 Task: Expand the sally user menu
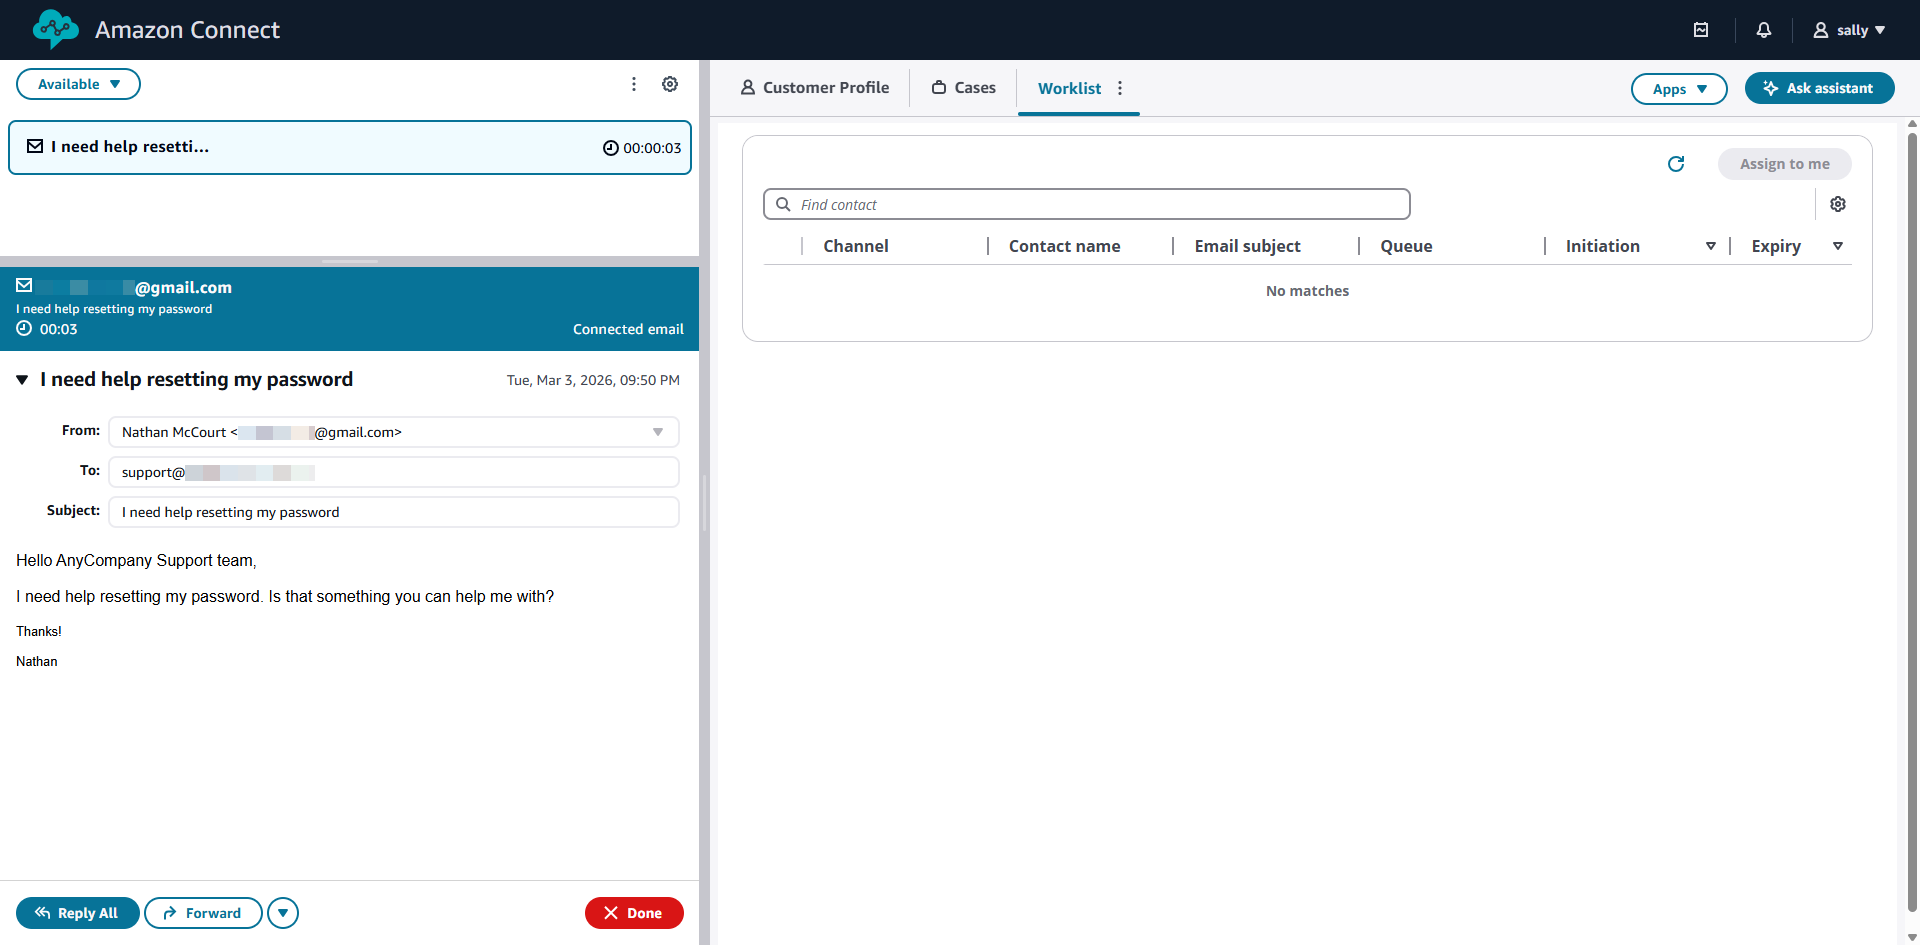1850,30
